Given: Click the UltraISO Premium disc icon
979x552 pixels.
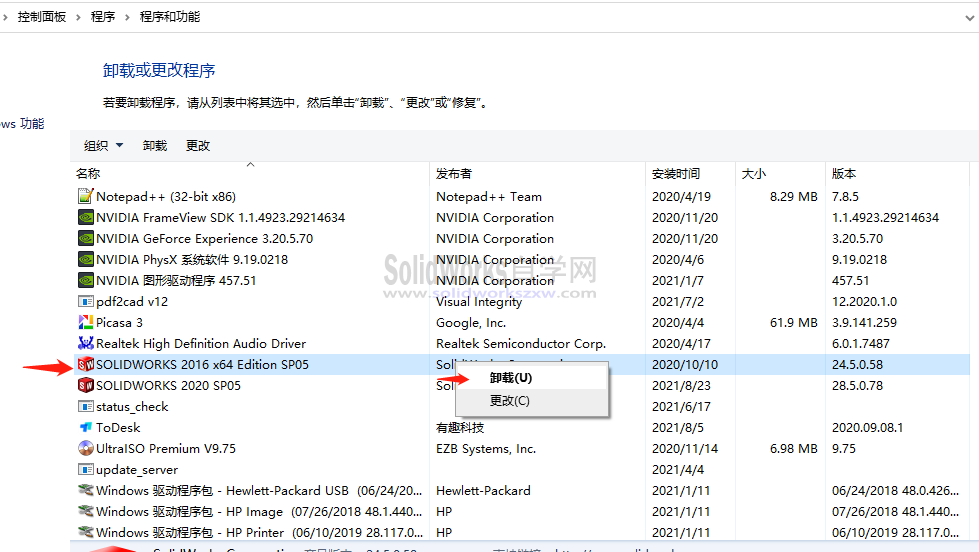Looking at the screenshot, I should [x=86, y=448].
